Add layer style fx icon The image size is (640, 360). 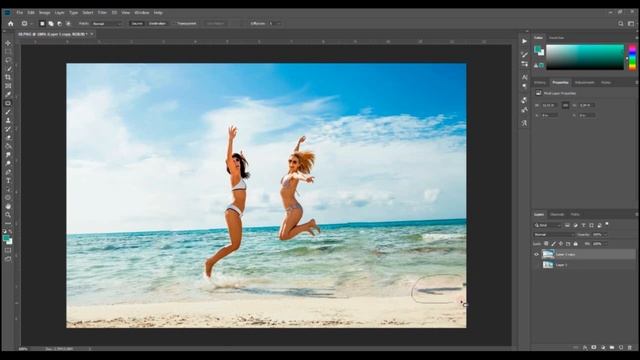(x=585, y=347)
